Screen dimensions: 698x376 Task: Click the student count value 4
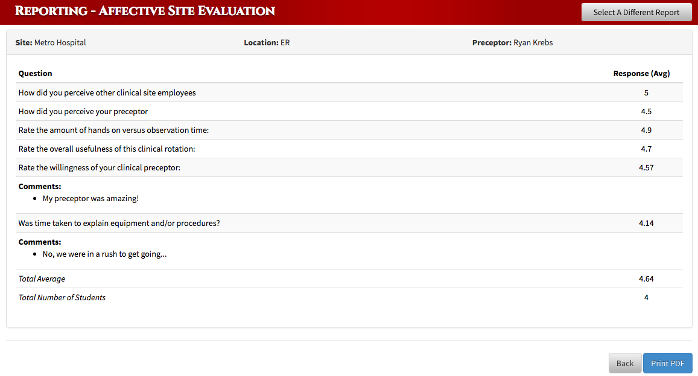[x=646, y=297]
